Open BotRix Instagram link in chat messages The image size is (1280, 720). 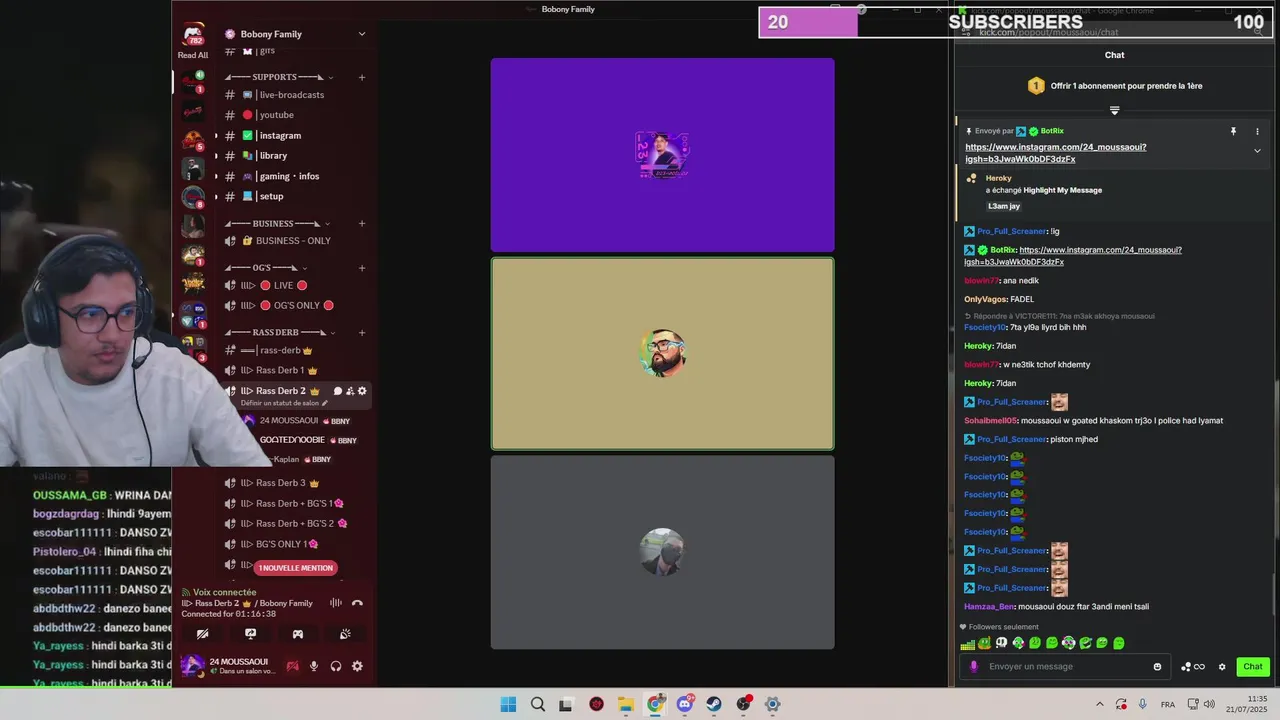coord(1073,256)
